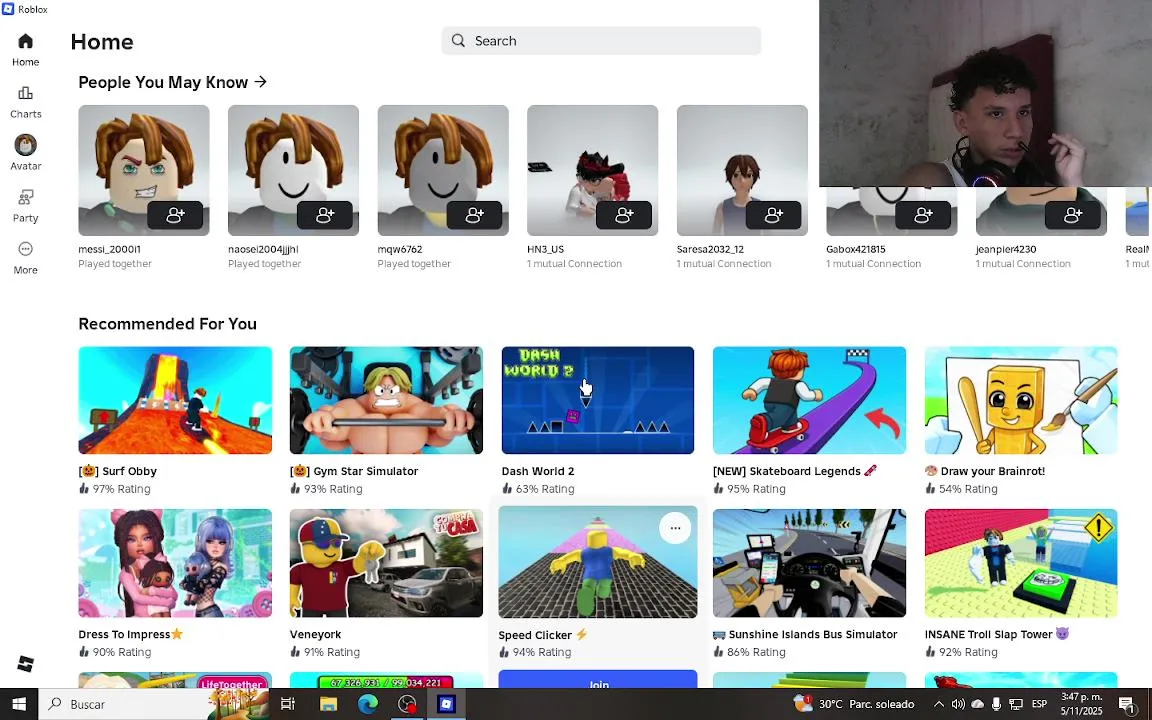Screen dimensions: 1152x720
Task: Show hidden system tray icons
Action: 938,704
